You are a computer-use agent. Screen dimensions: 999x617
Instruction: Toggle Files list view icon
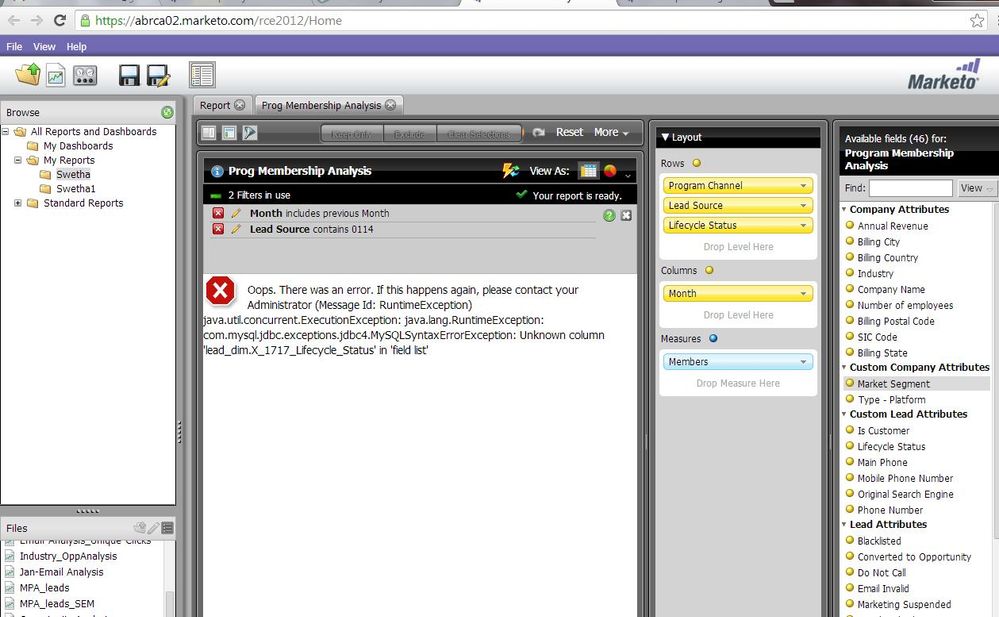(x=167, y=528)
